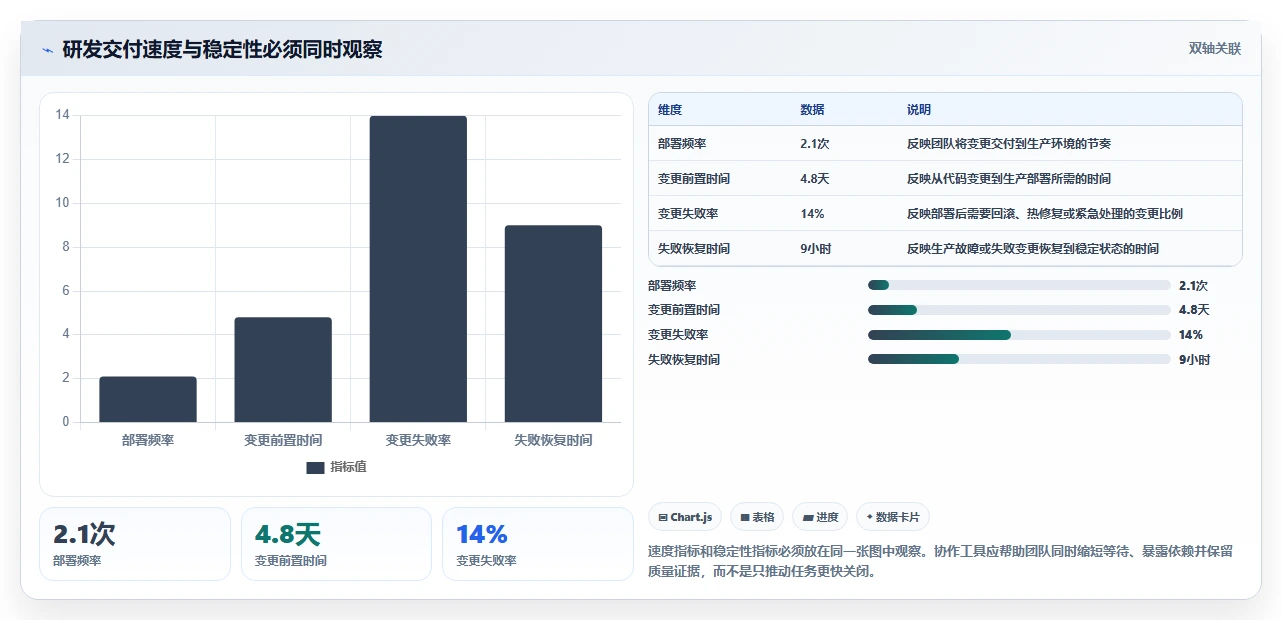Click the 2.1次 cell in the table
The image size is (1282, 620).
tap(815, 144)
